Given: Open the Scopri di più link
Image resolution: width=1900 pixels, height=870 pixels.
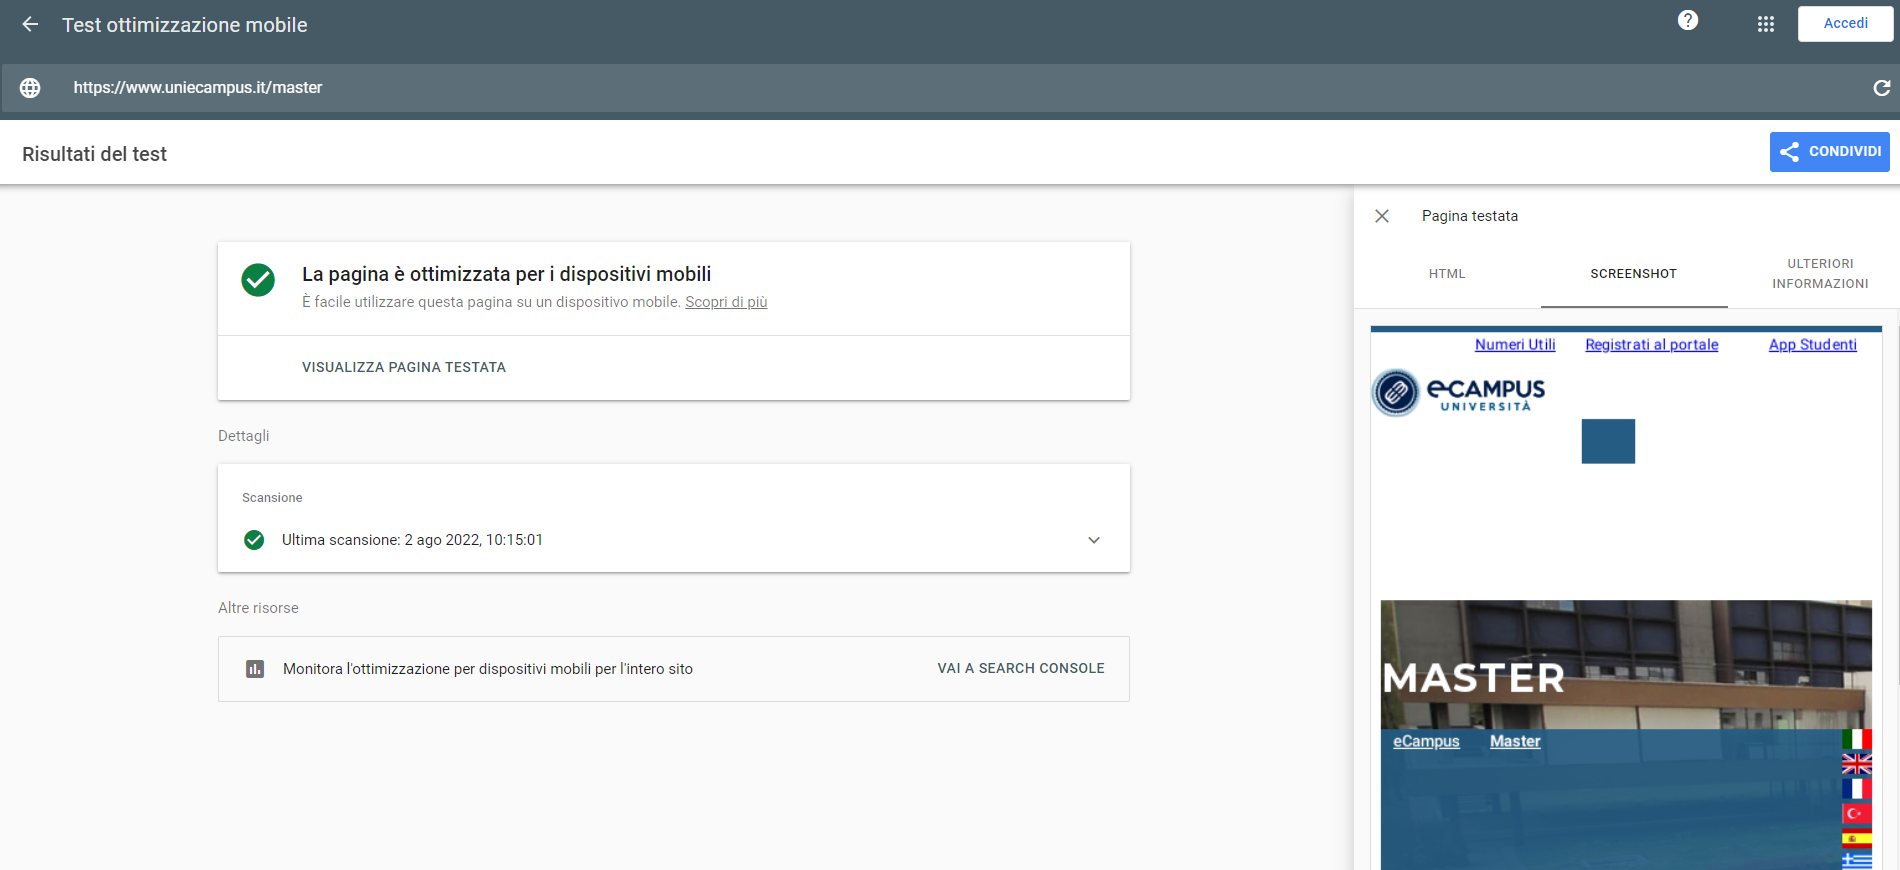Looking at the screenshot, I should pos(726,302).
